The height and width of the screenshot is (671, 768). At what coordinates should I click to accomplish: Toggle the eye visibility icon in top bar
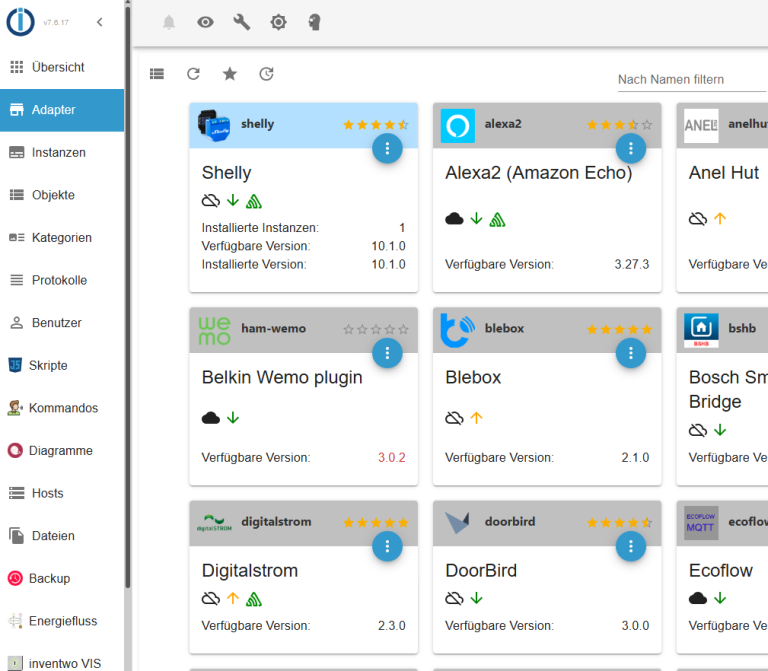205,22
